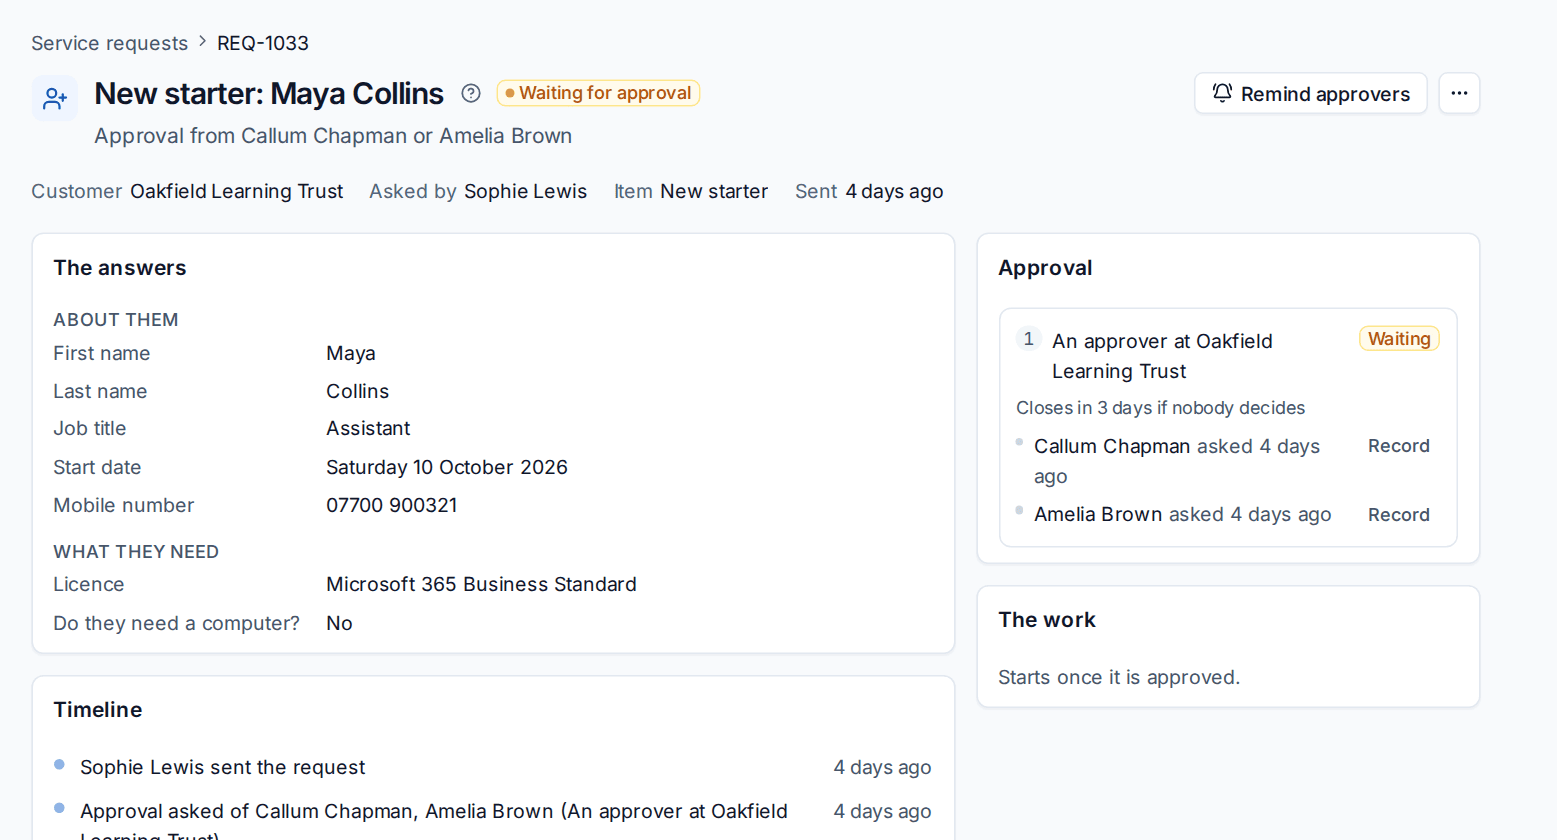The height and width of the screenshot is (840, 1557).
Task: Click the Sent value '4 days ago'
Action: click(894, 191)
